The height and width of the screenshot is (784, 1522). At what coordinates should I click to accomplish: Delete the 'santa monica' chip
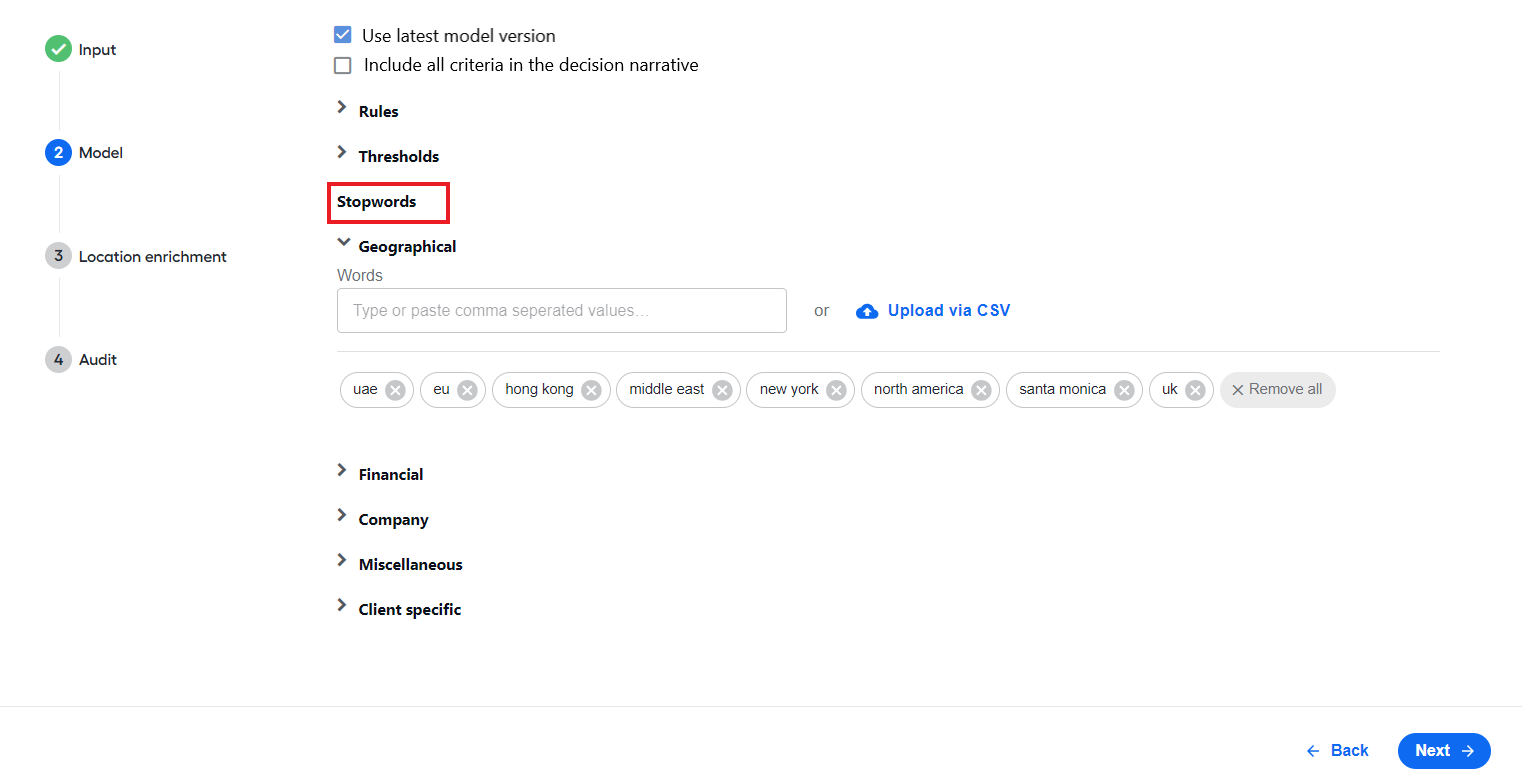(1124, 390)
